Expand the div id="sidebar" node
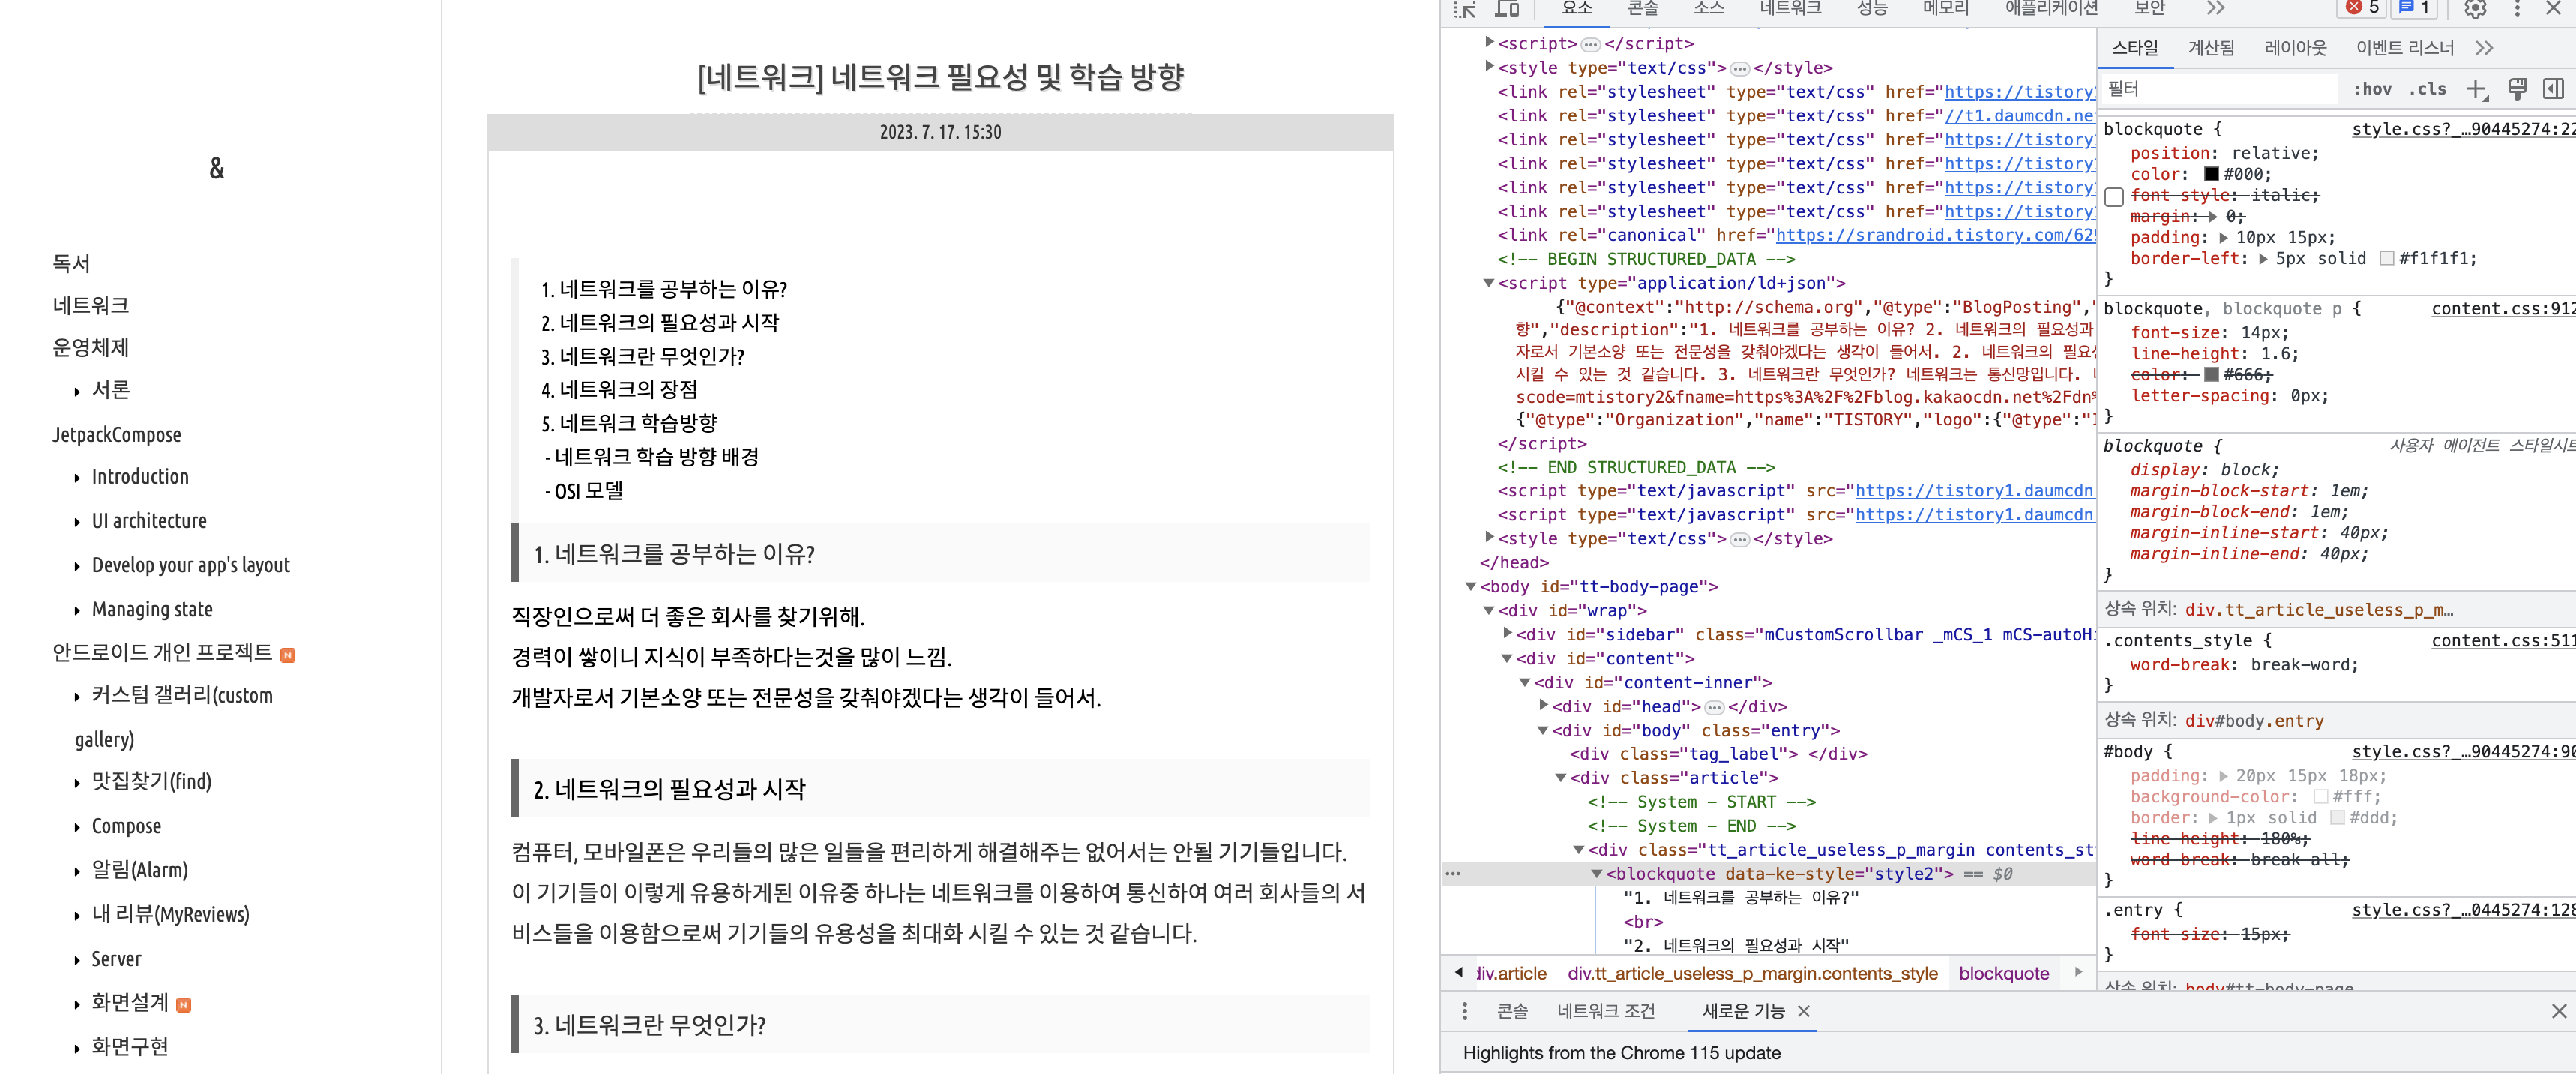Viewport: 2576px width, 1074px height. click(x=1508, y=634)
